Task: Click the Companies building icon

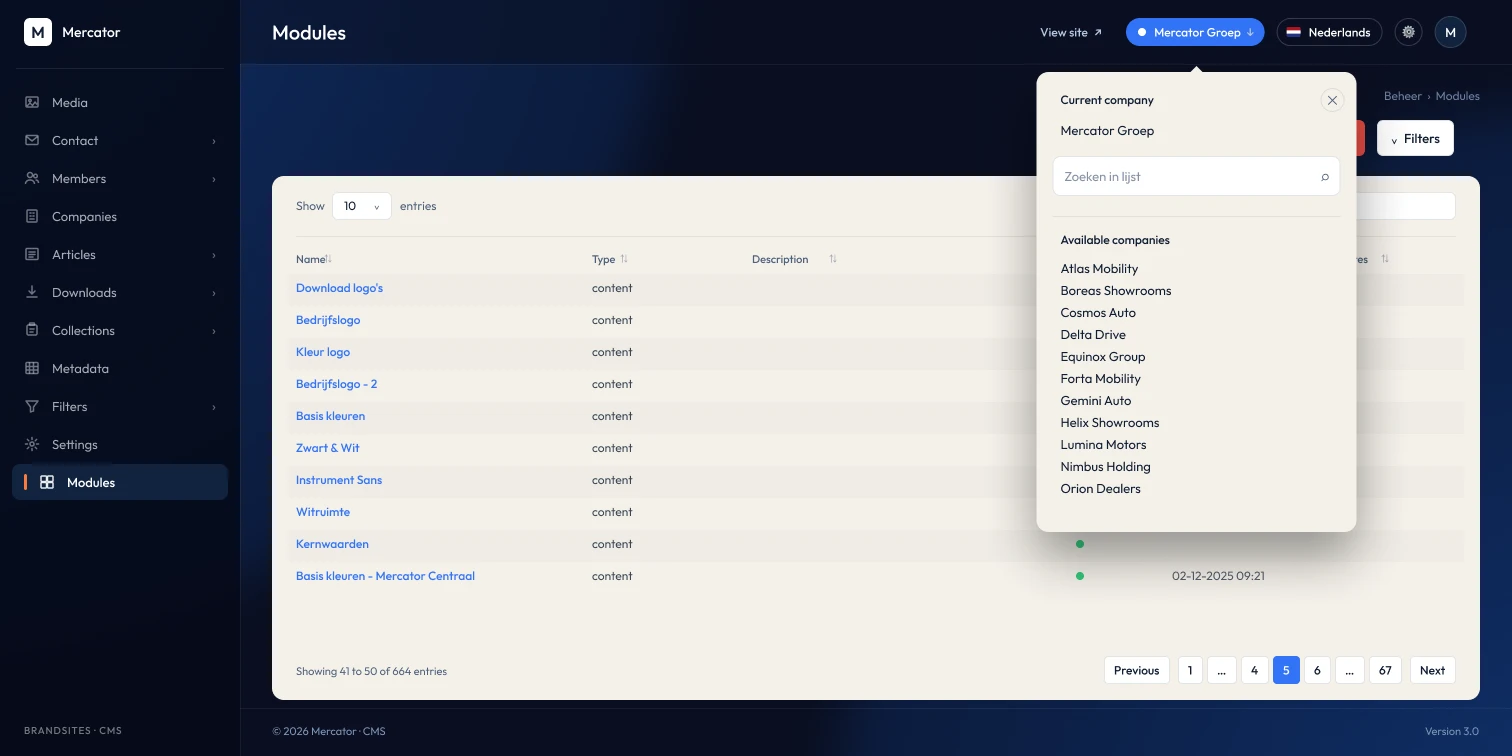Action: click(32, 216)
